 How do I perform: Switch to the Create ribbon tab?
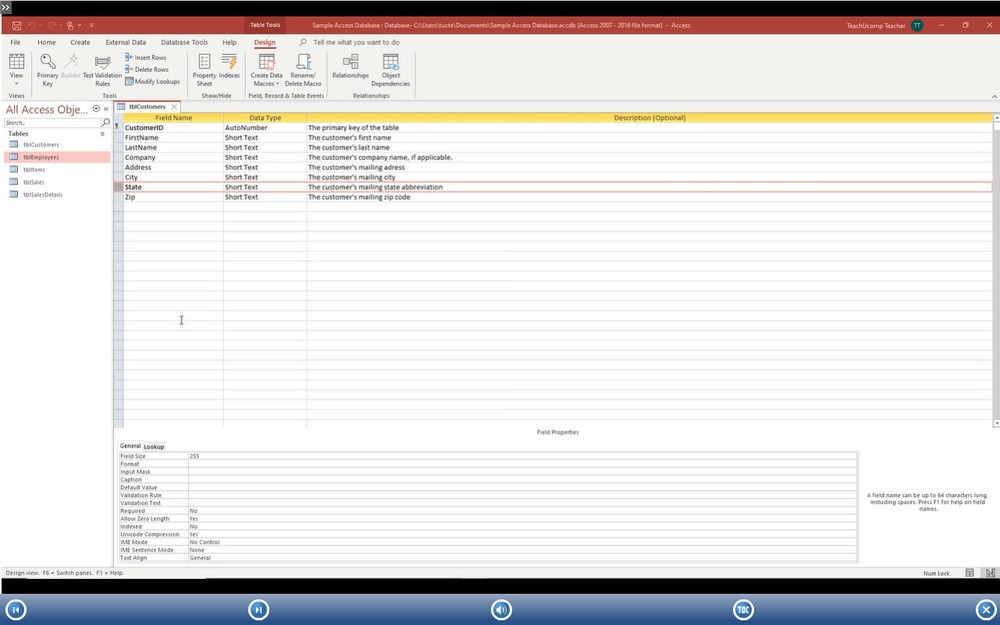click(x=80, y=42)
